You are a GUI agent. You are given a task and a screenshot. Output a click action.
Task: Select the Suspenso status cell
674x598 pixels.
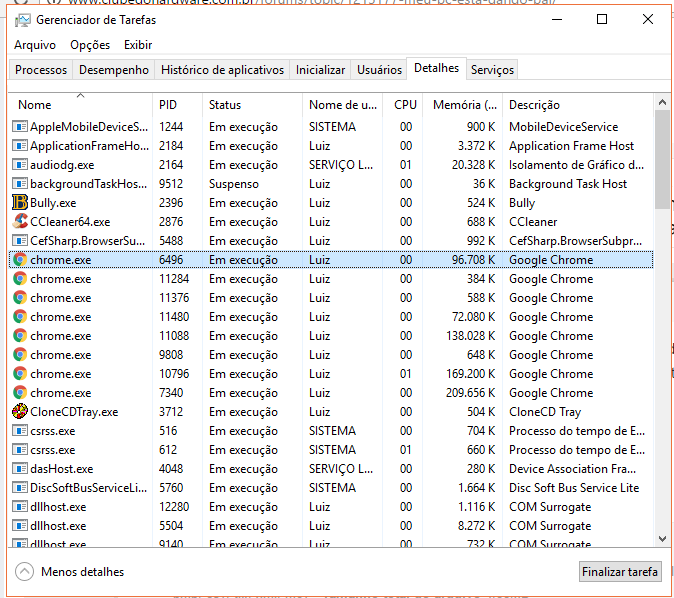point(234,184)
